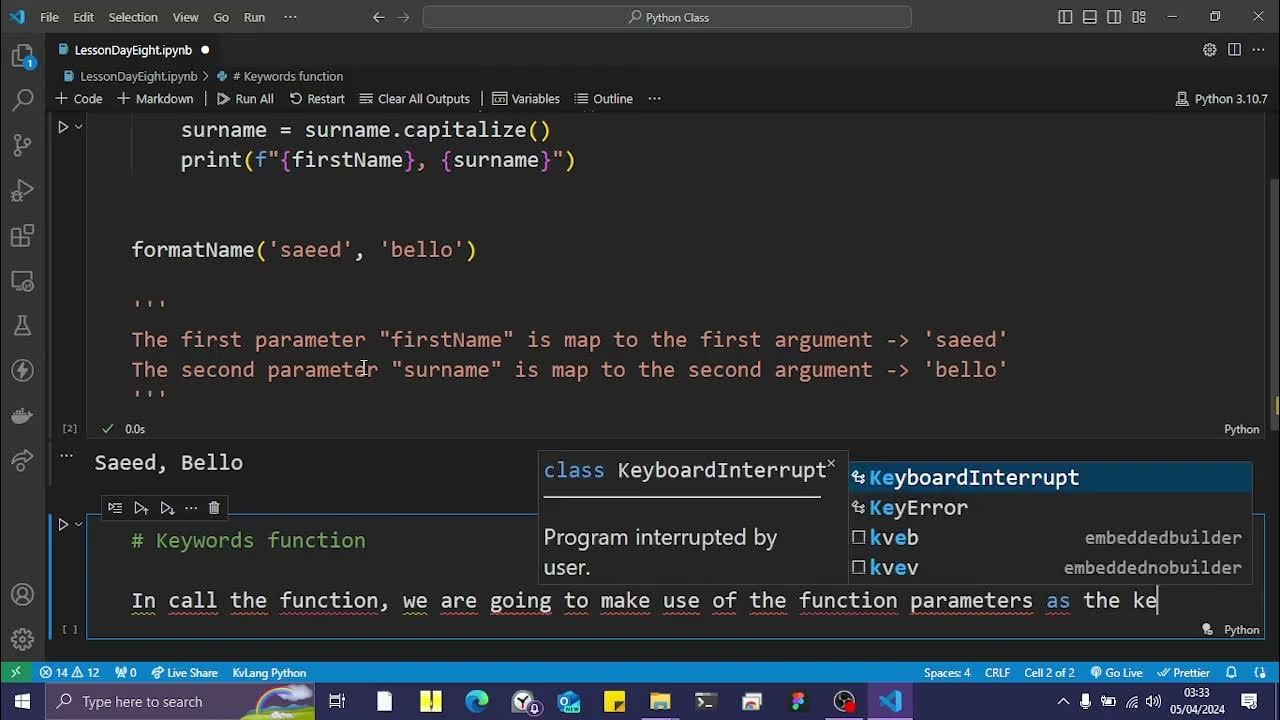Select kvev embeddednobuilder suggestion
Screen dimensions: 1280x720
pos(1049,568)
